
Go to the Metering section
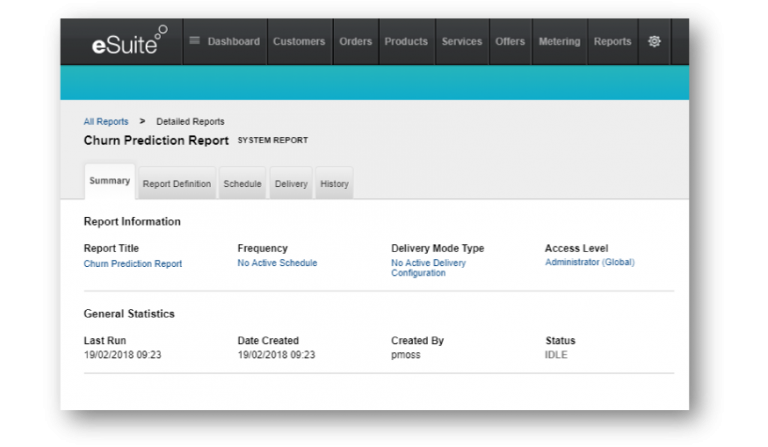(559, 41)
